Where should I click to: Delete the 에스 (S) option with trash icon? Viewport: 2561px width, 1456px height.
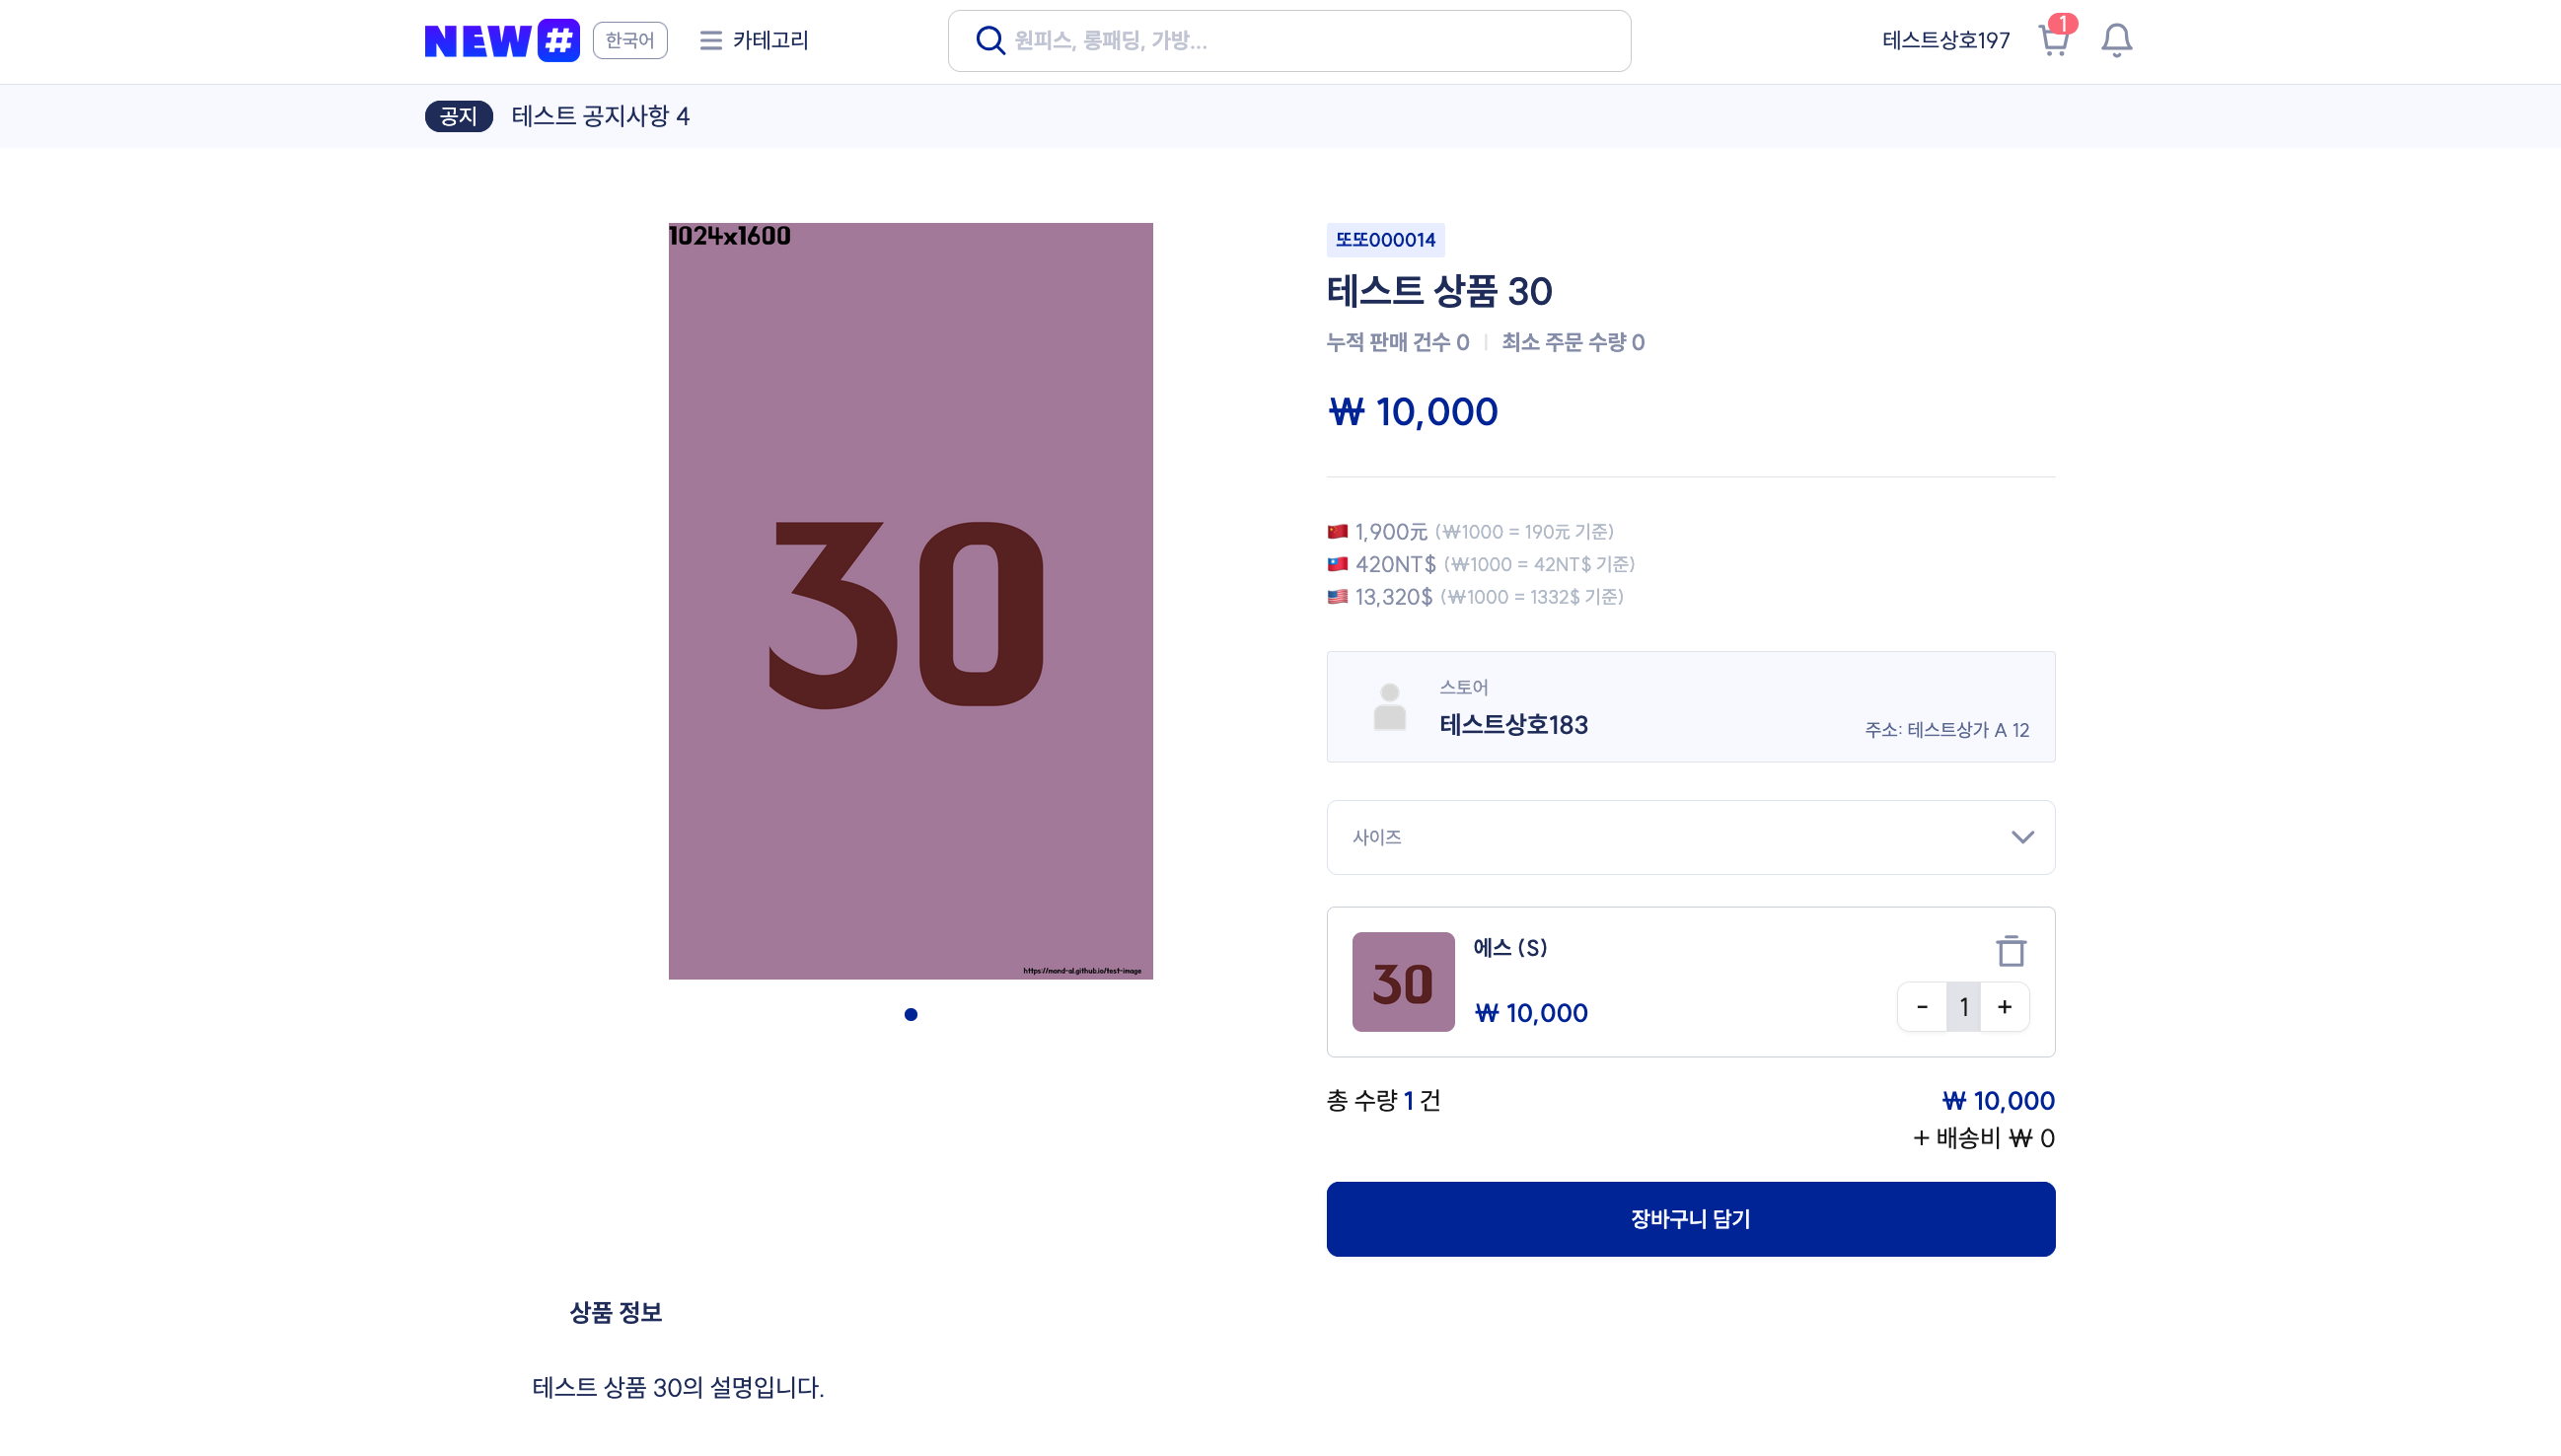pyautogui.click(x=2011, y=951)
